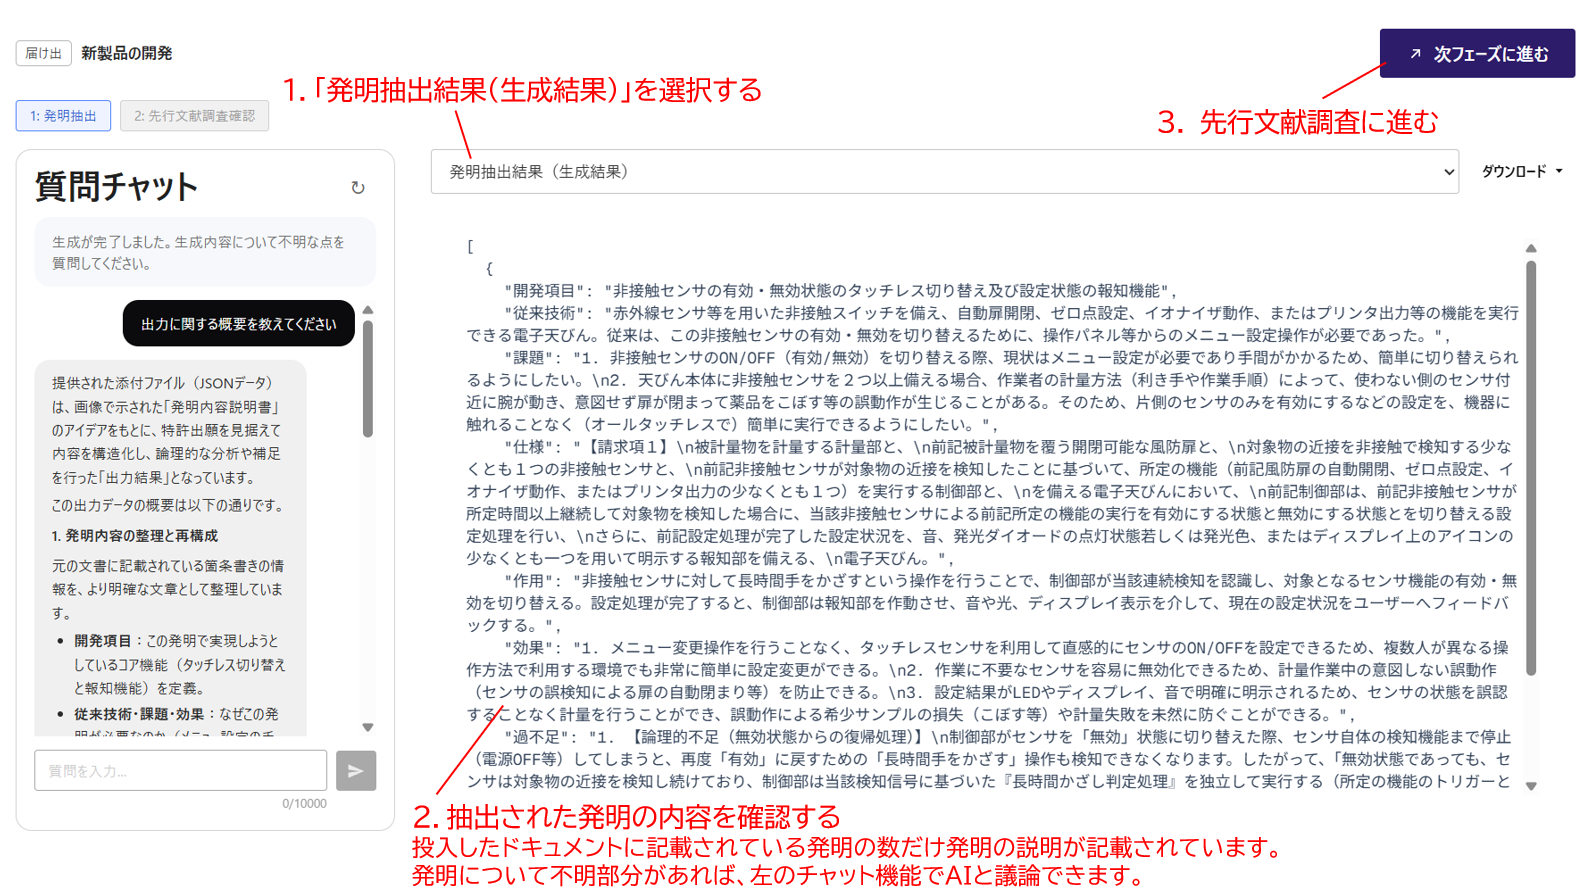Expand the ダウンロード menu
This screenshot has height=893, width=1592.
pos(1522,172)
